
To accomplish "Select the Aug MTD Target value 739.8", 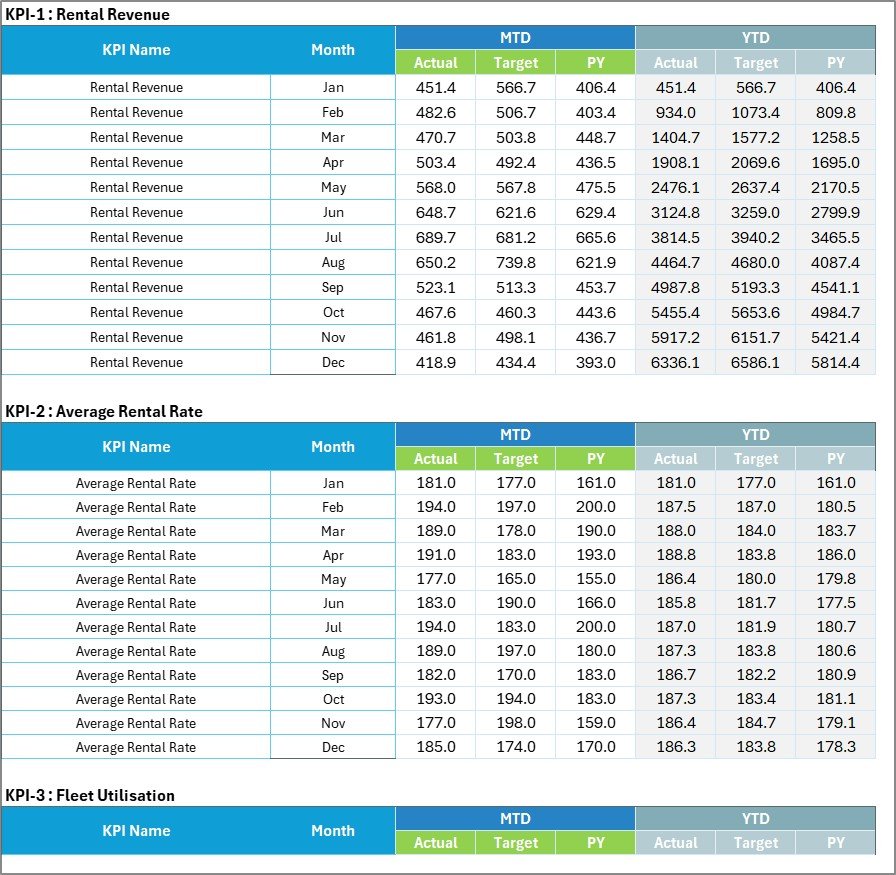I will click(515, 263).
